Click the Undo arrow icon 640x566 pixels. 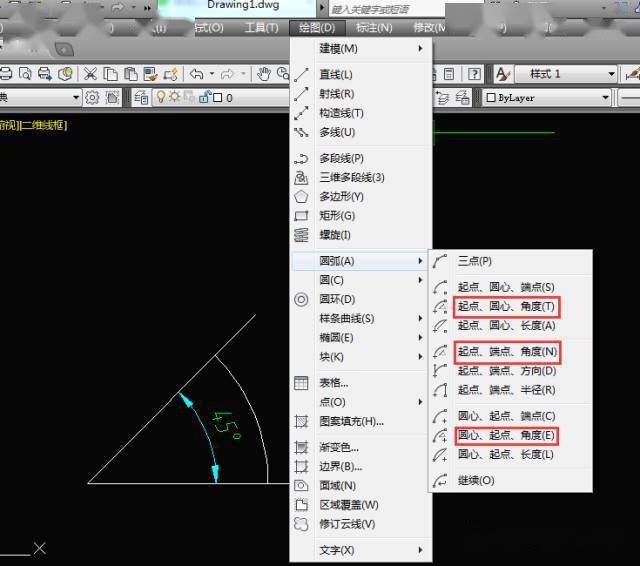pyautogui.click(x=196, y=74)
